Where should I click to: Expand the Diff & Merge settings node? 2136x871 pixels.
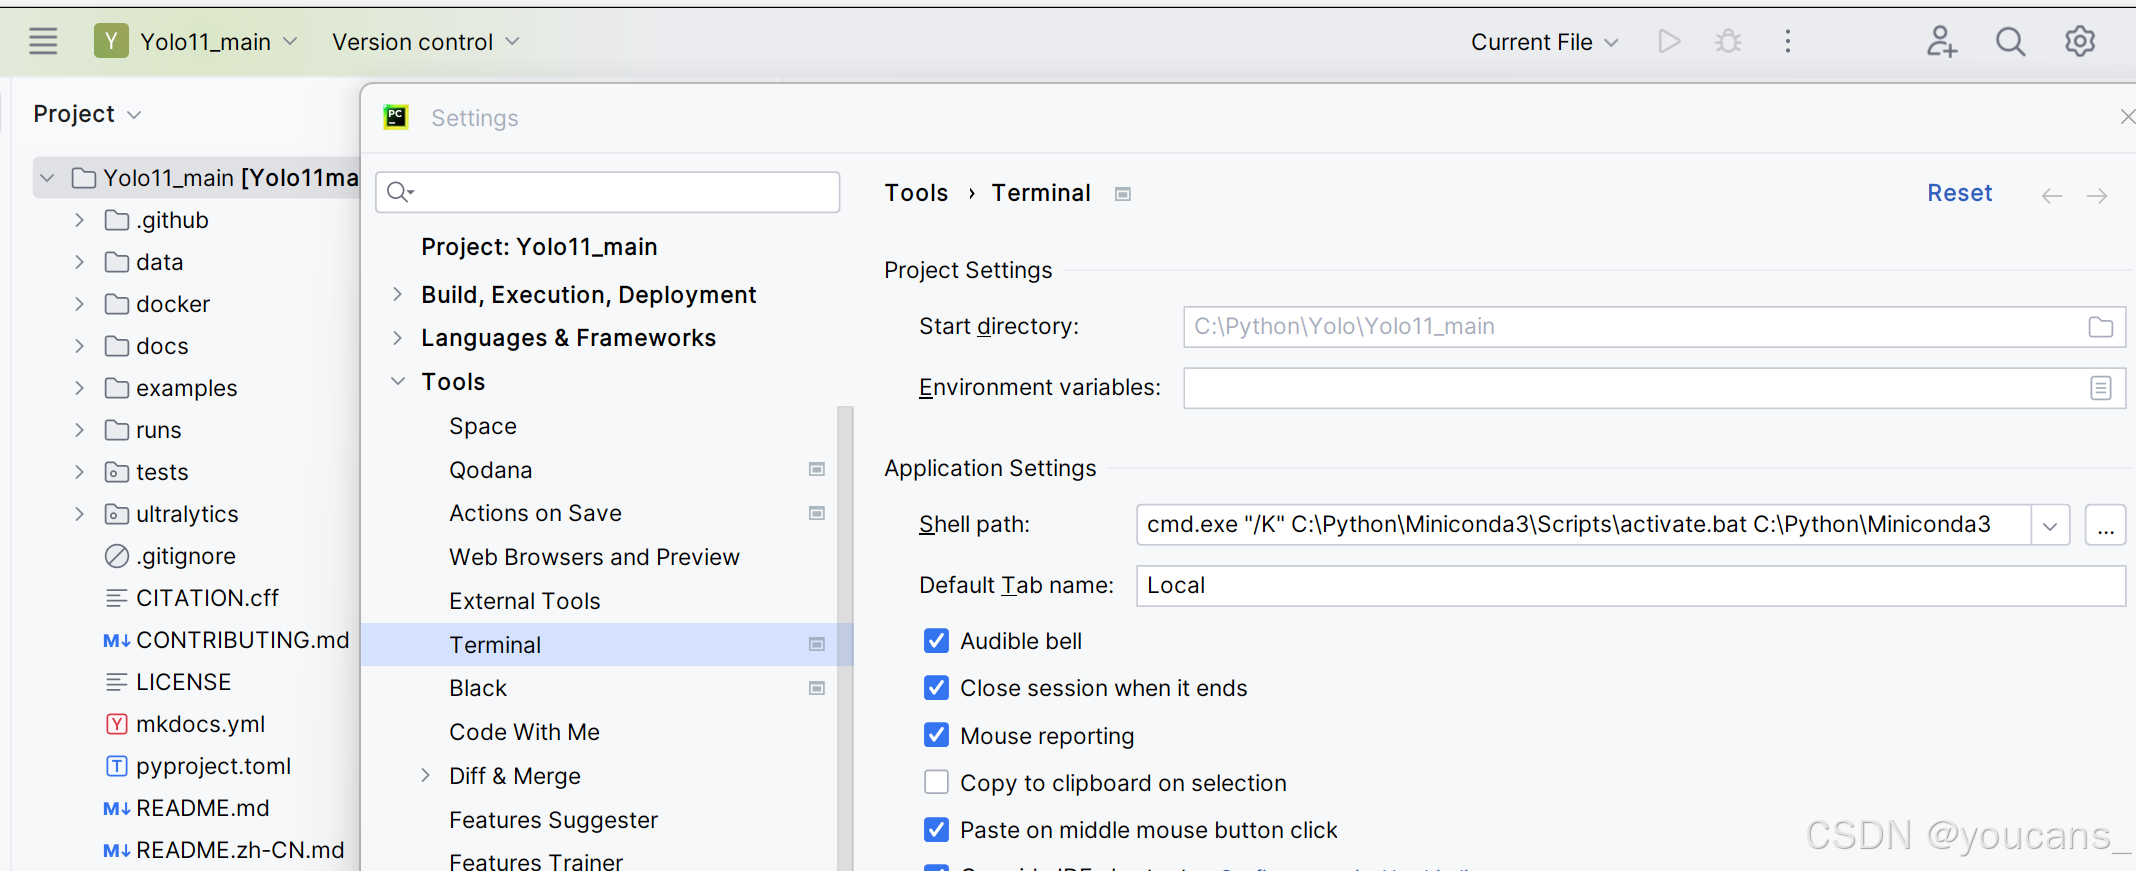[426, 775]
